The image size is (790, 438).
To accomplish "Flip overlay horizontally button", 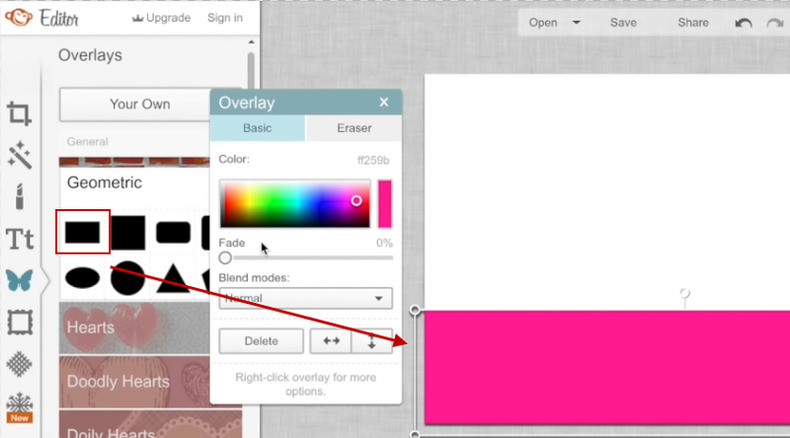I will [331, 341].
